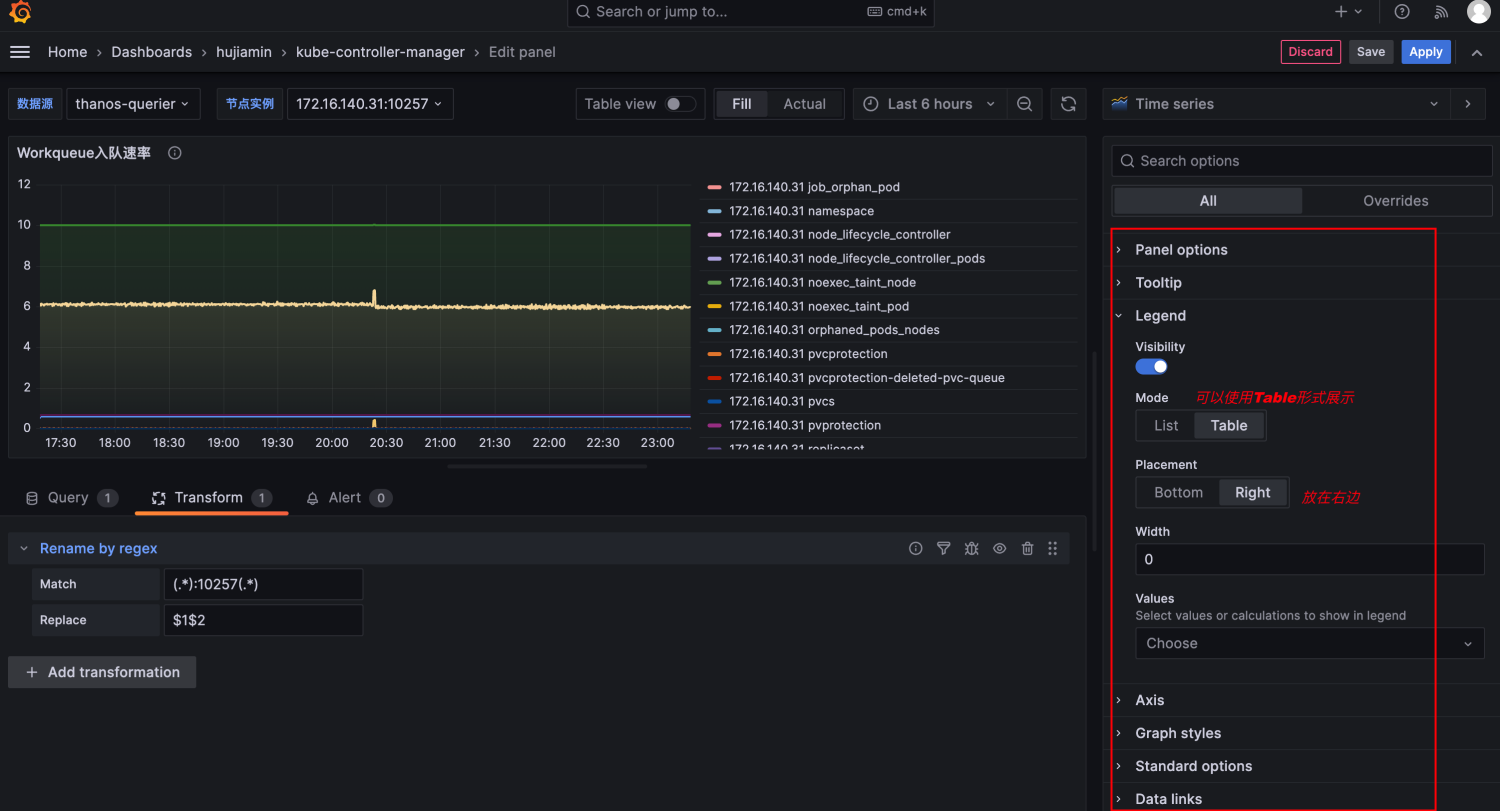Toggle the Table view switch
The image size is (1500, 811).
click(680, 104)
